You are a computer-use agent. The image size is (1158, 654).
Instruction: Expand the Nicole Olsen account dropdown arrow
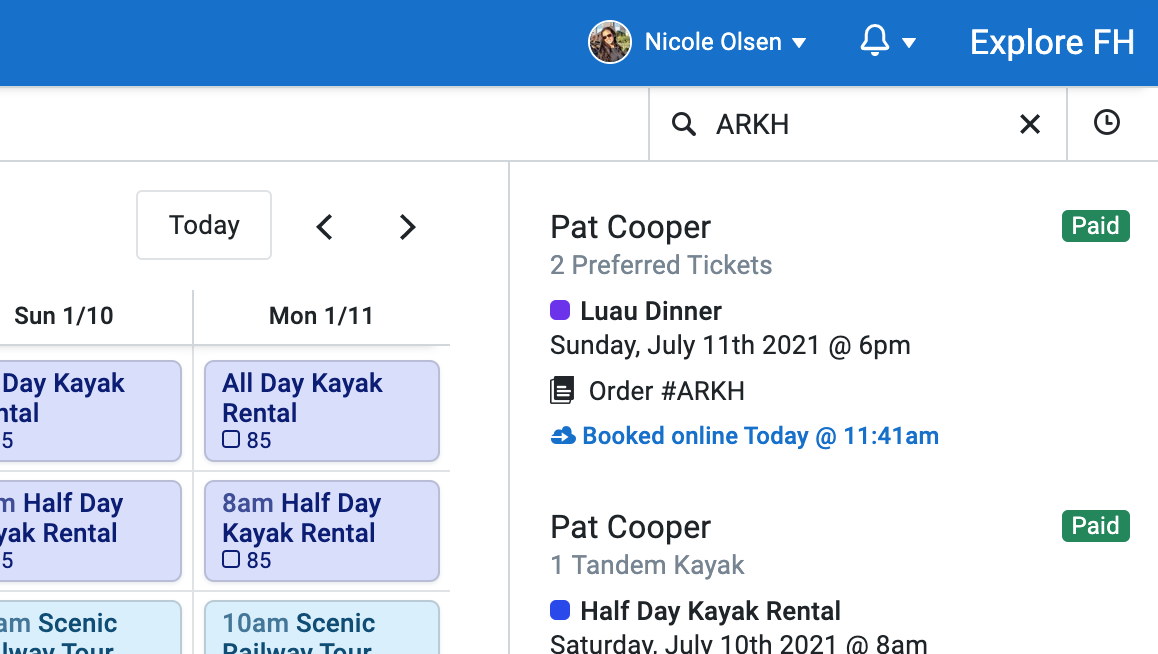[798, 43]
